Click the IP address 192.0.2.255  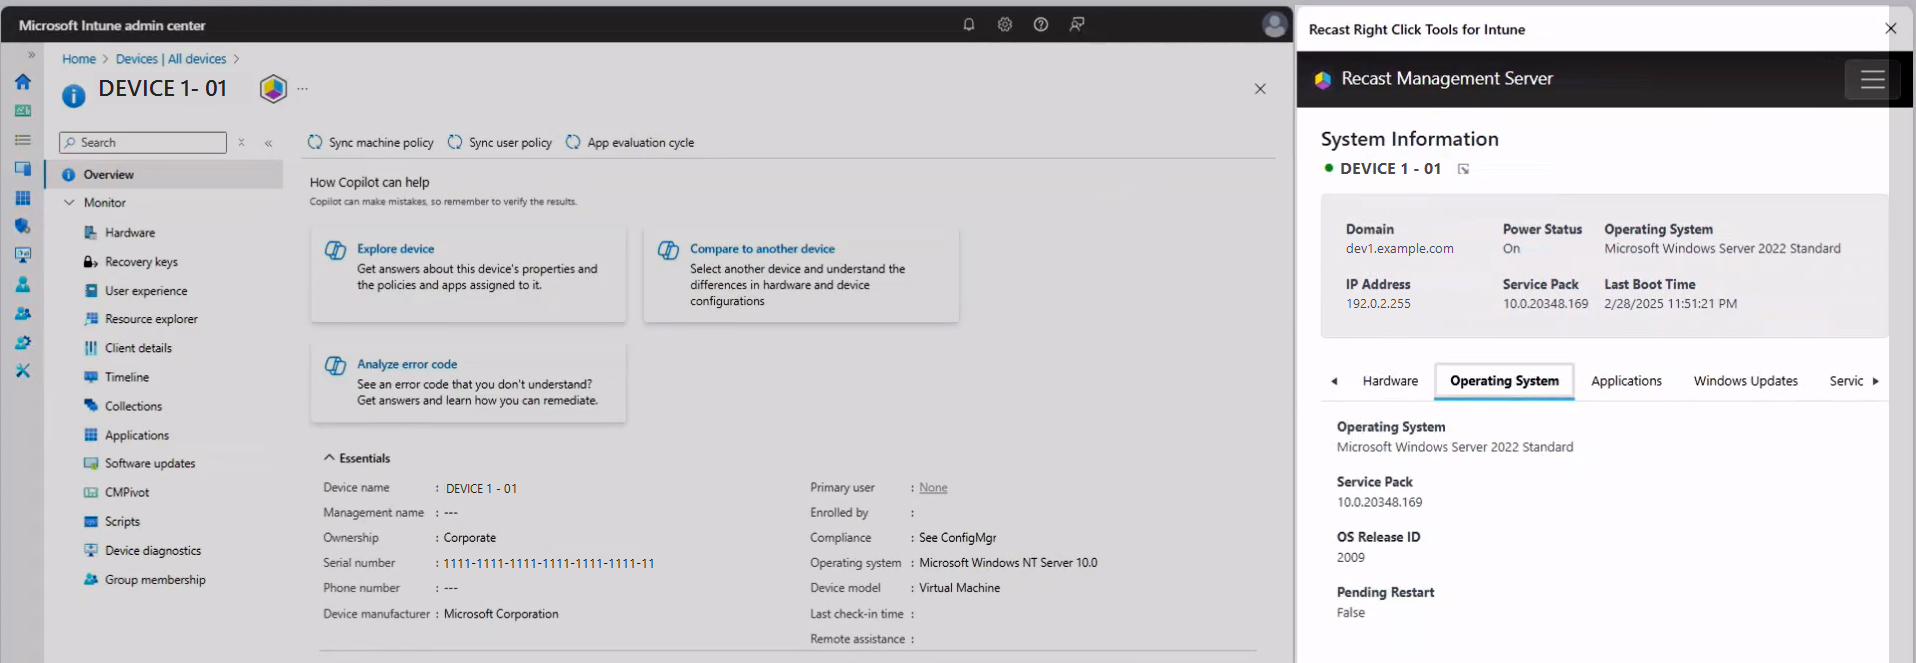[1378, 304]
